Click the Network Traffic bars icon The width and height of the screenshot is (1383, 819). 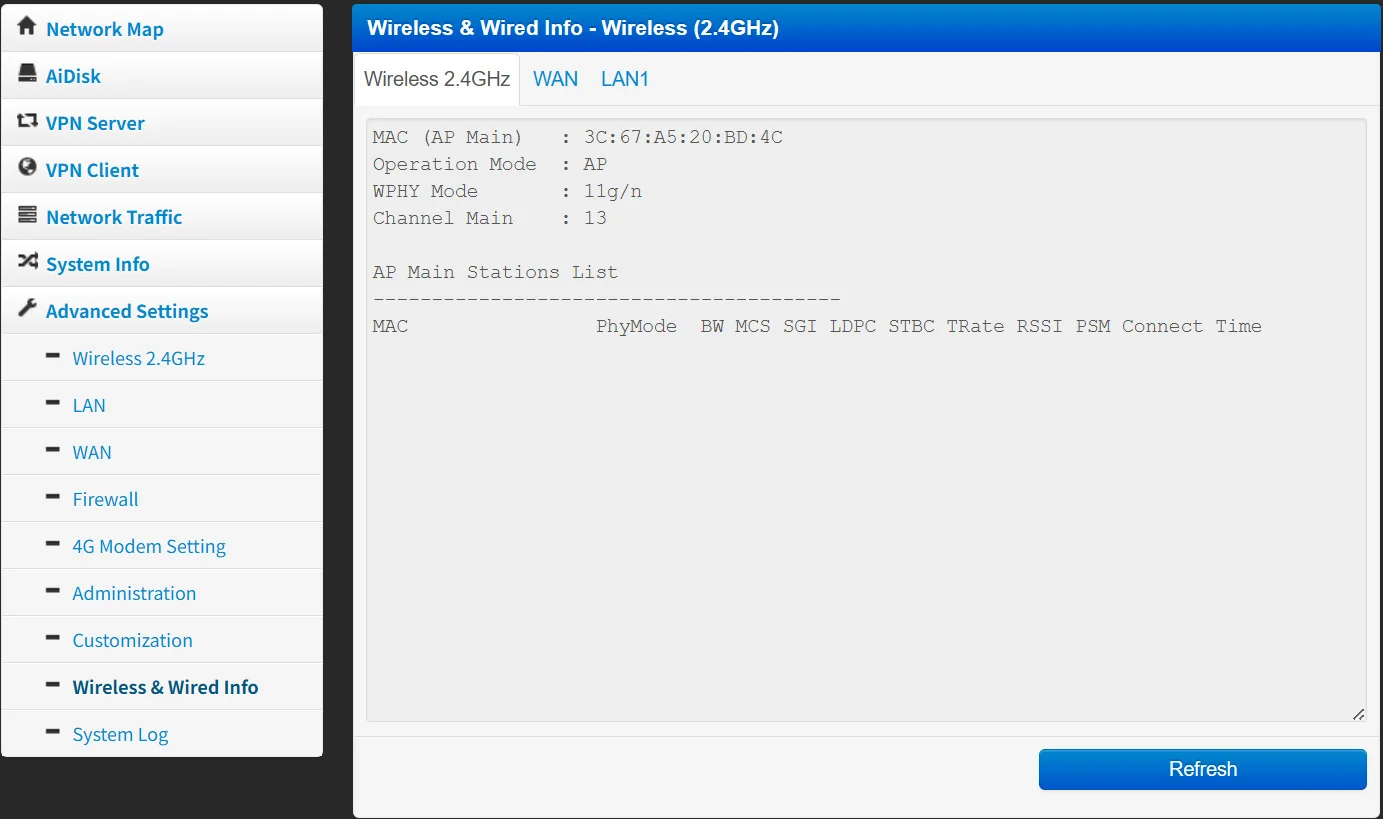pos(27,215)
